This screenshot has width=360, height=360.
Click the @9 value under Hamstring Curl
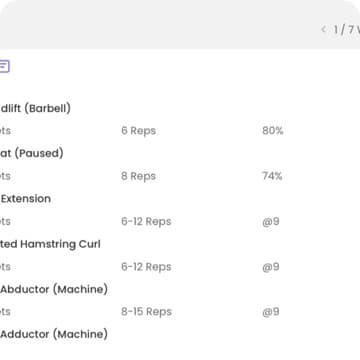tap(271, 267)
